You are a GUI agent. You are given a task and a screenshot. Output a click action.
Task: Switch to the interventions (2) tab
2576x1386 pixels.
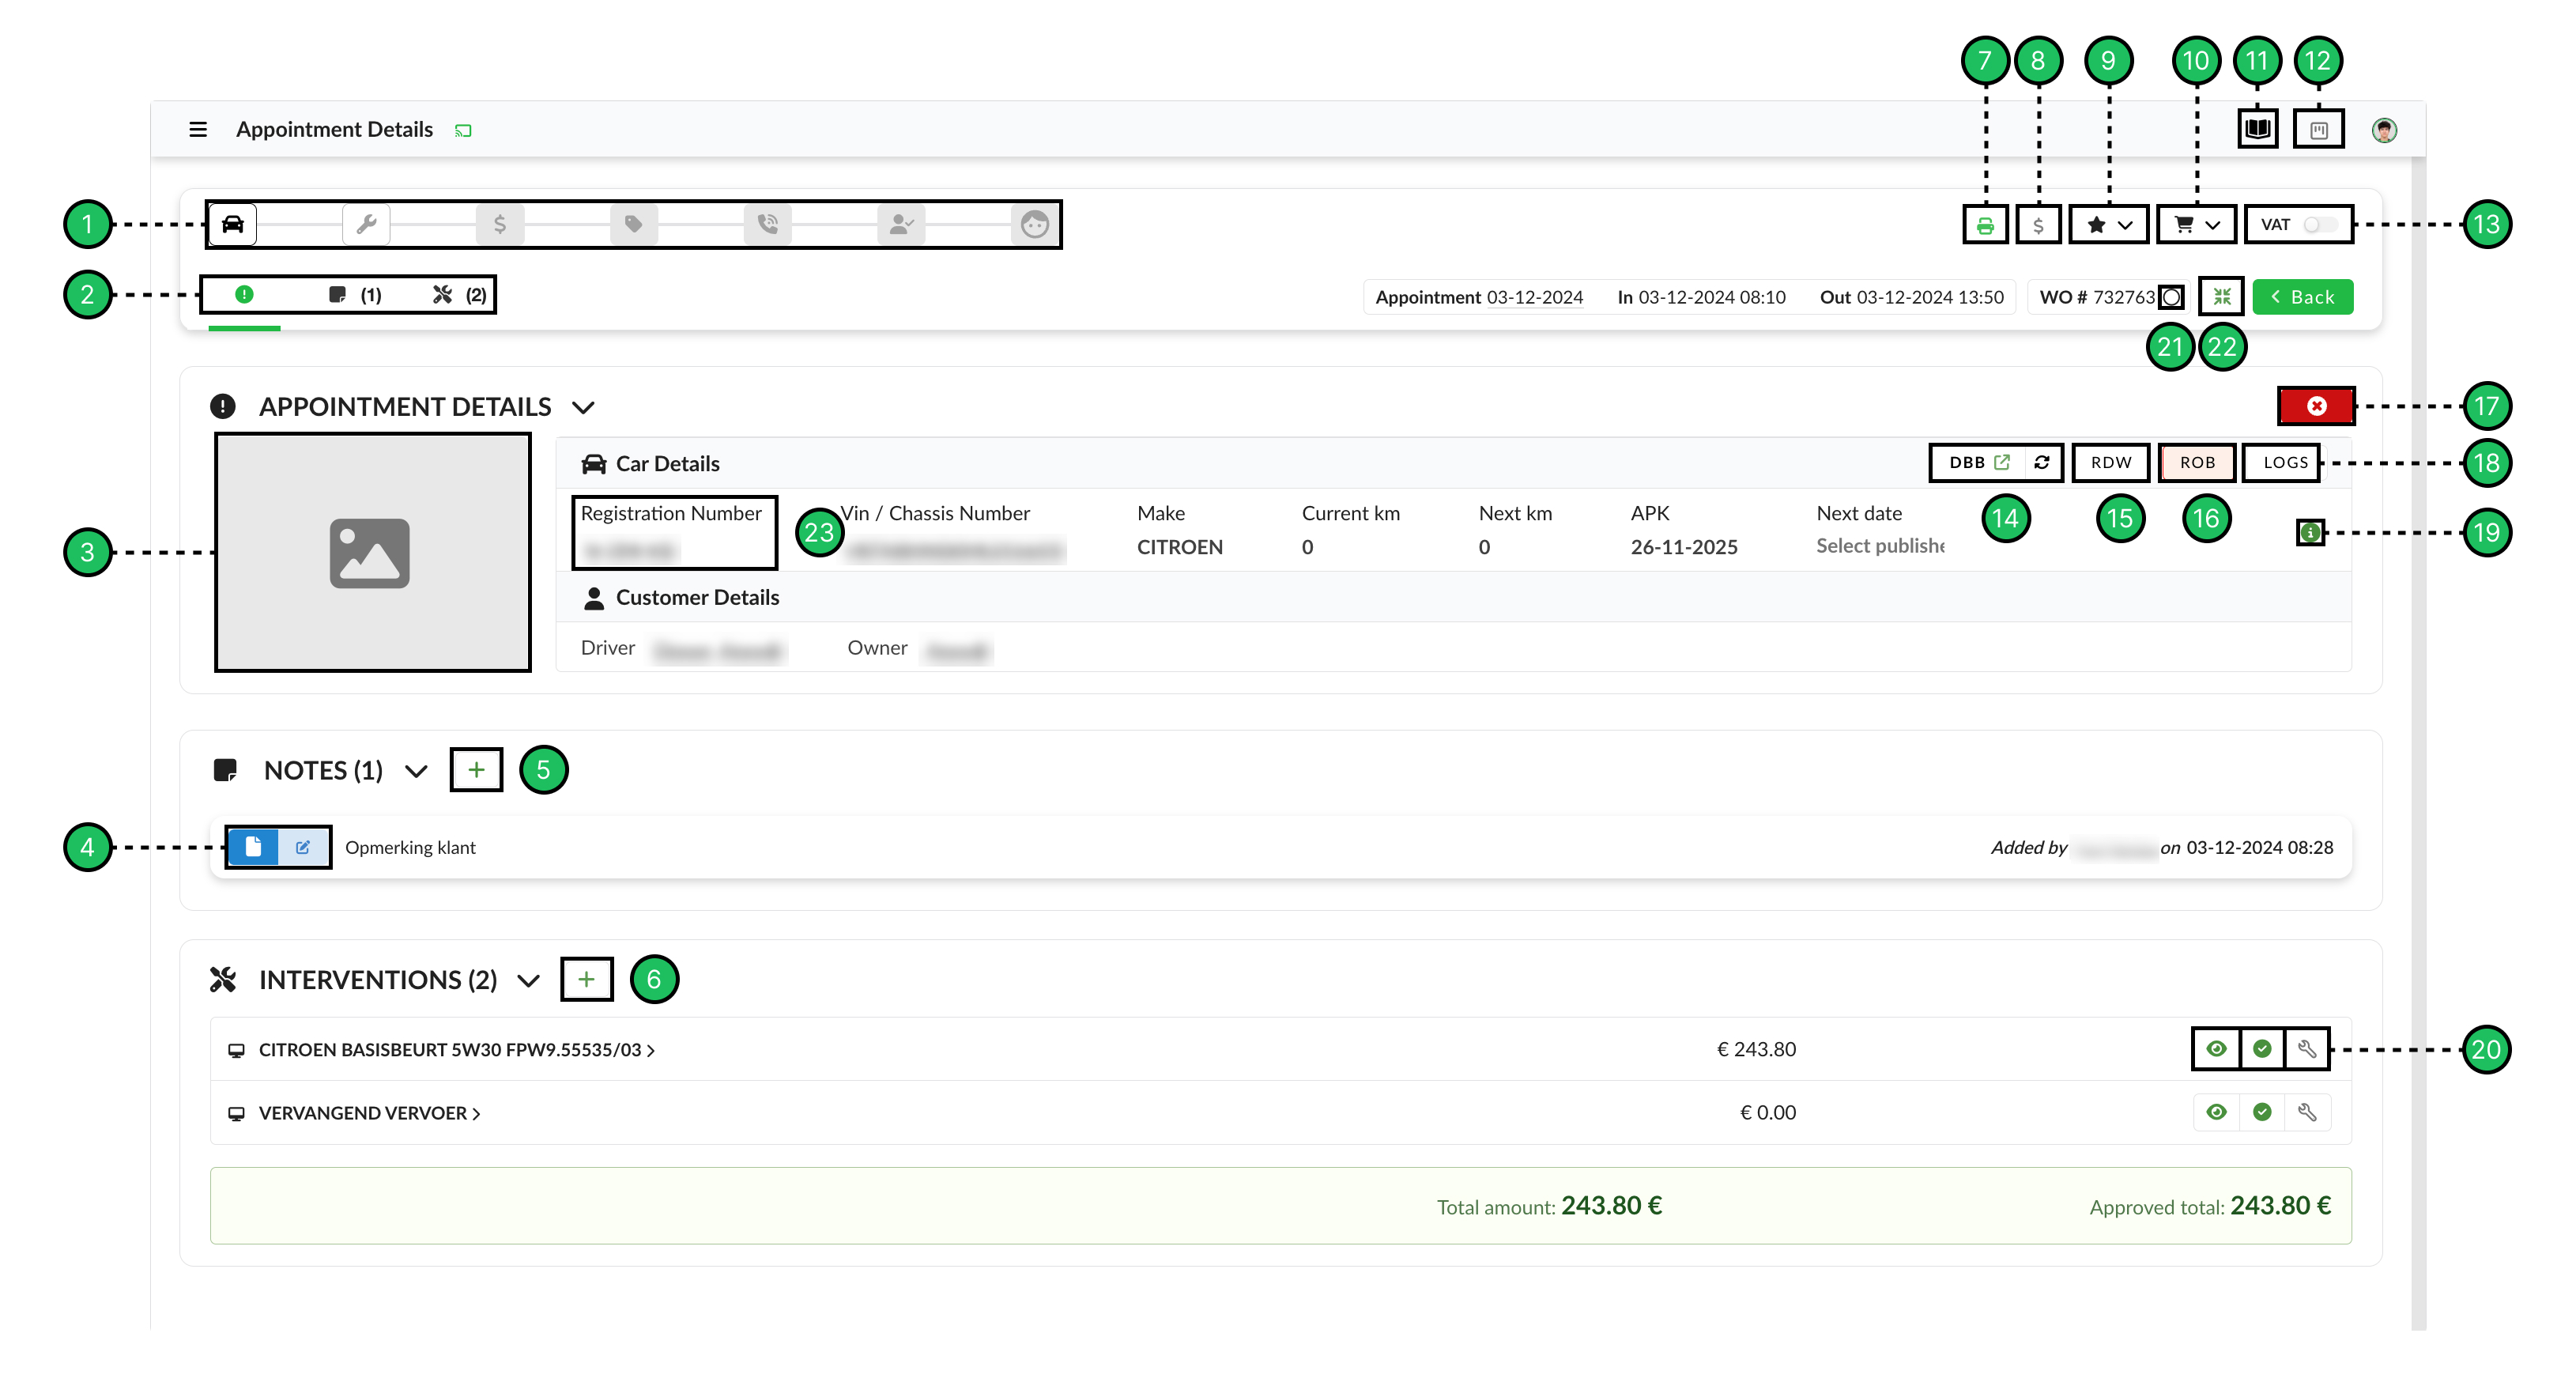click(459, 295)
